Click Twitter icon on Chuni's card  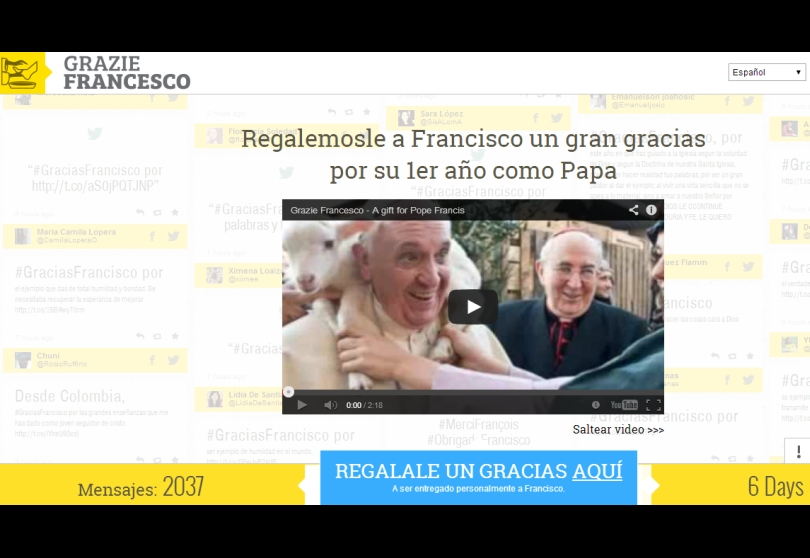[x=173, y=360]
